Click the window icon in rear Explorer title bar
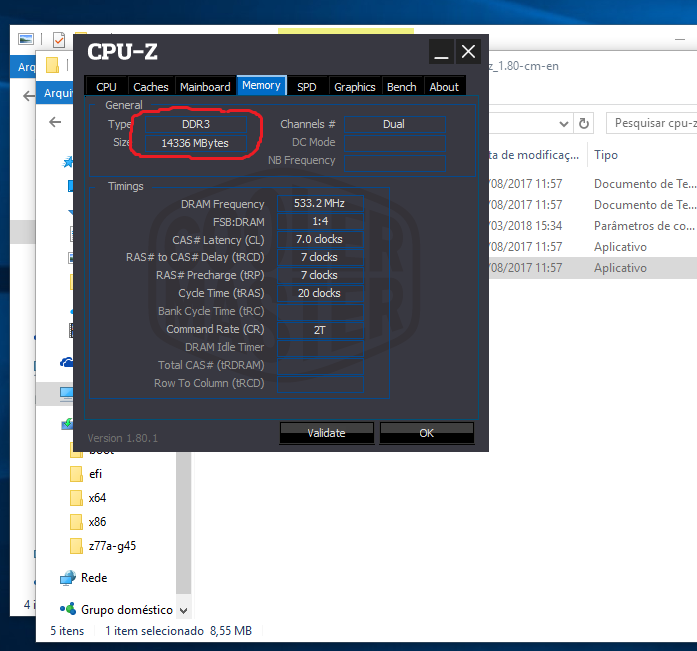697x651 pixels. [x=26, y=39]
